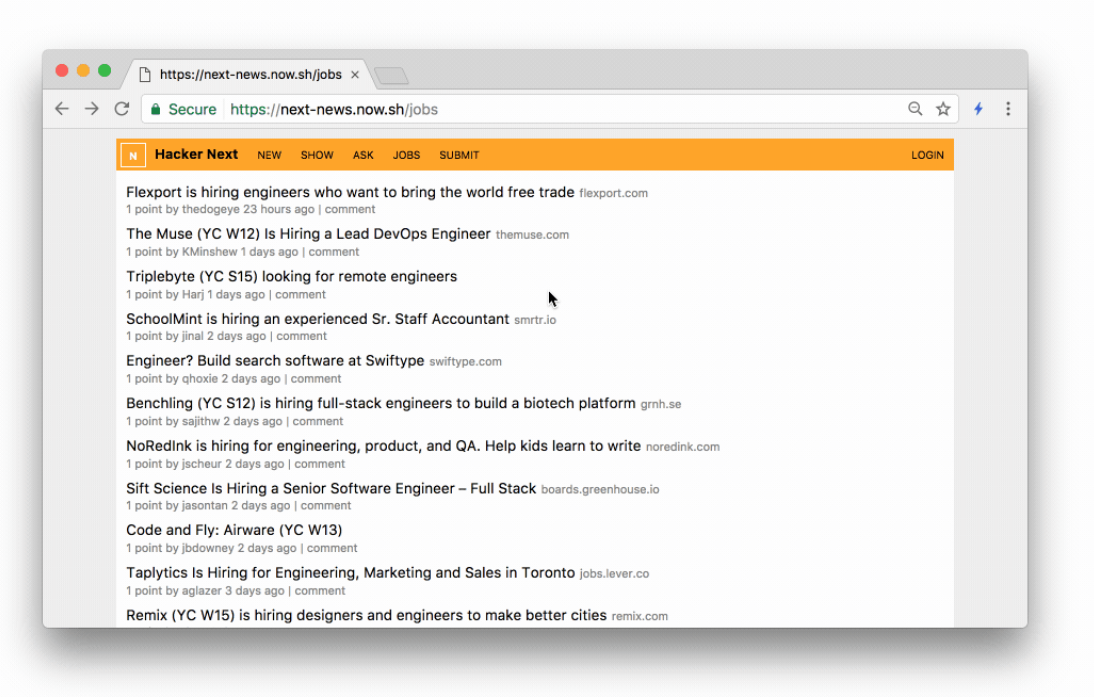Open comment link under The Muse story
Image resolution: width=1094 pixels, height=697 pixels.
coord(334,252)
